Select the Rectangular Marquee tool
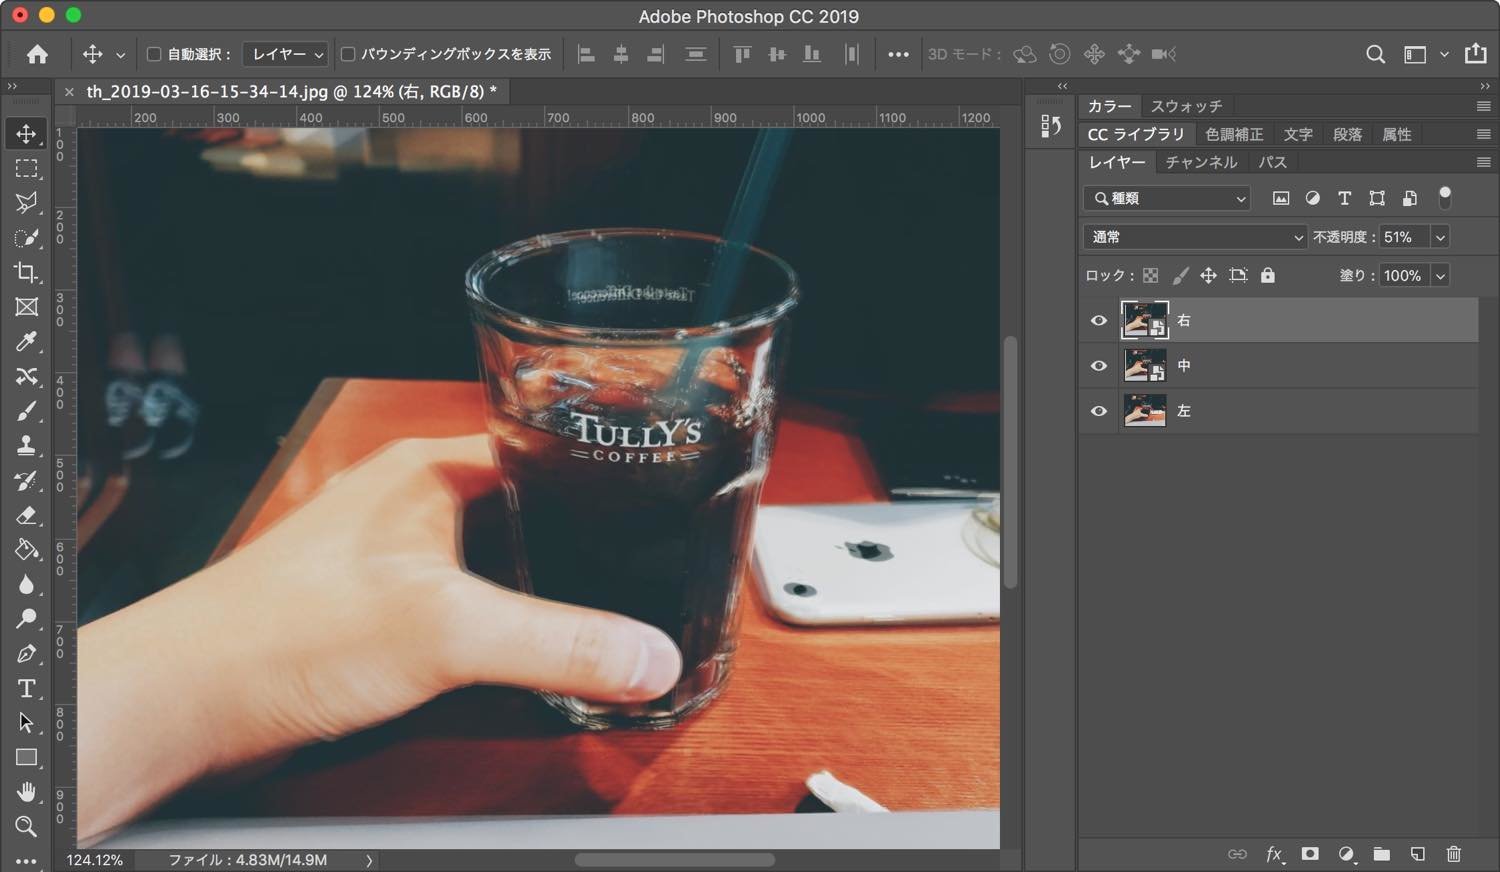 pos(26,168)
